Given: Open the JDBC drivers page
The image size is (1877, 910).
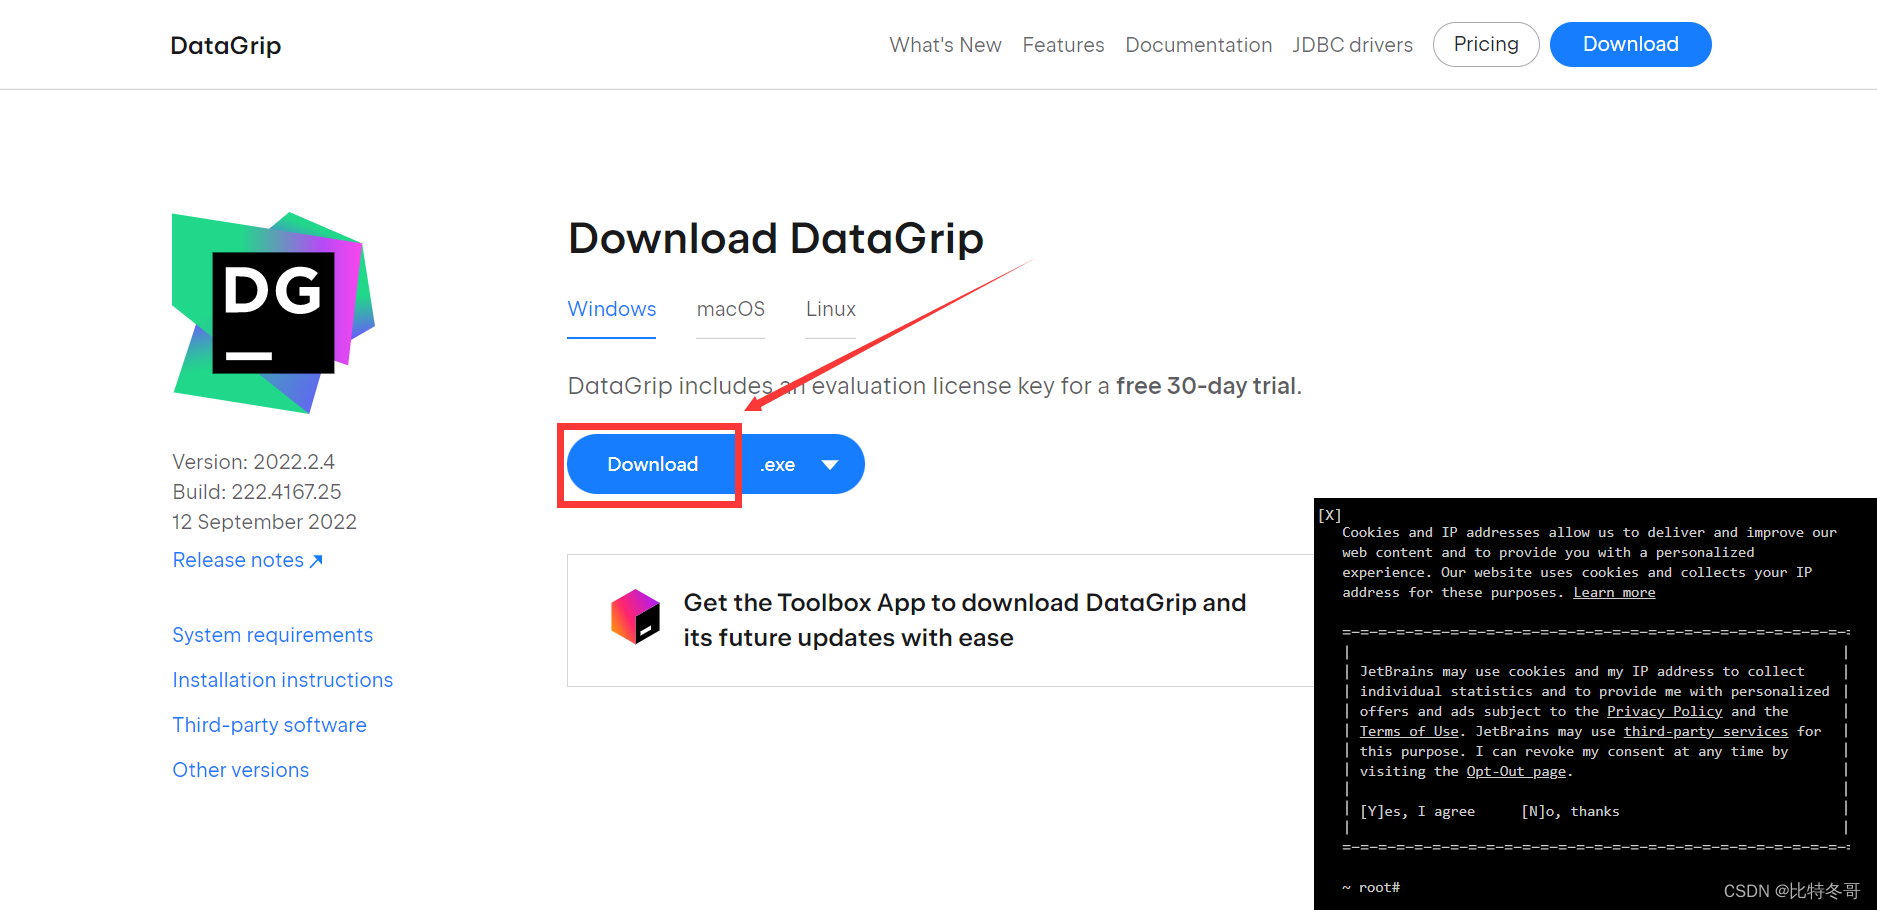Looking at the screenshot, I should [1352, 45].
